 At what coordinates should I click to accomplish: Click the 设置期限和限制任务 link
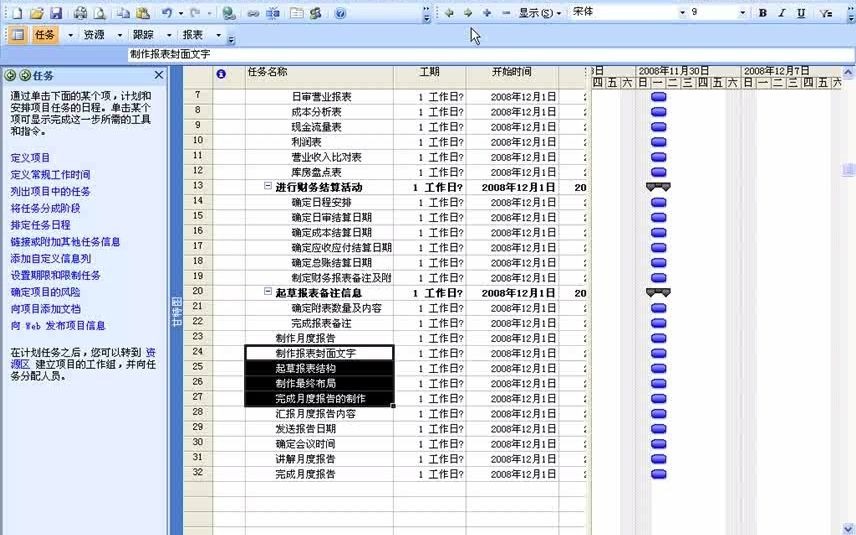55,275
